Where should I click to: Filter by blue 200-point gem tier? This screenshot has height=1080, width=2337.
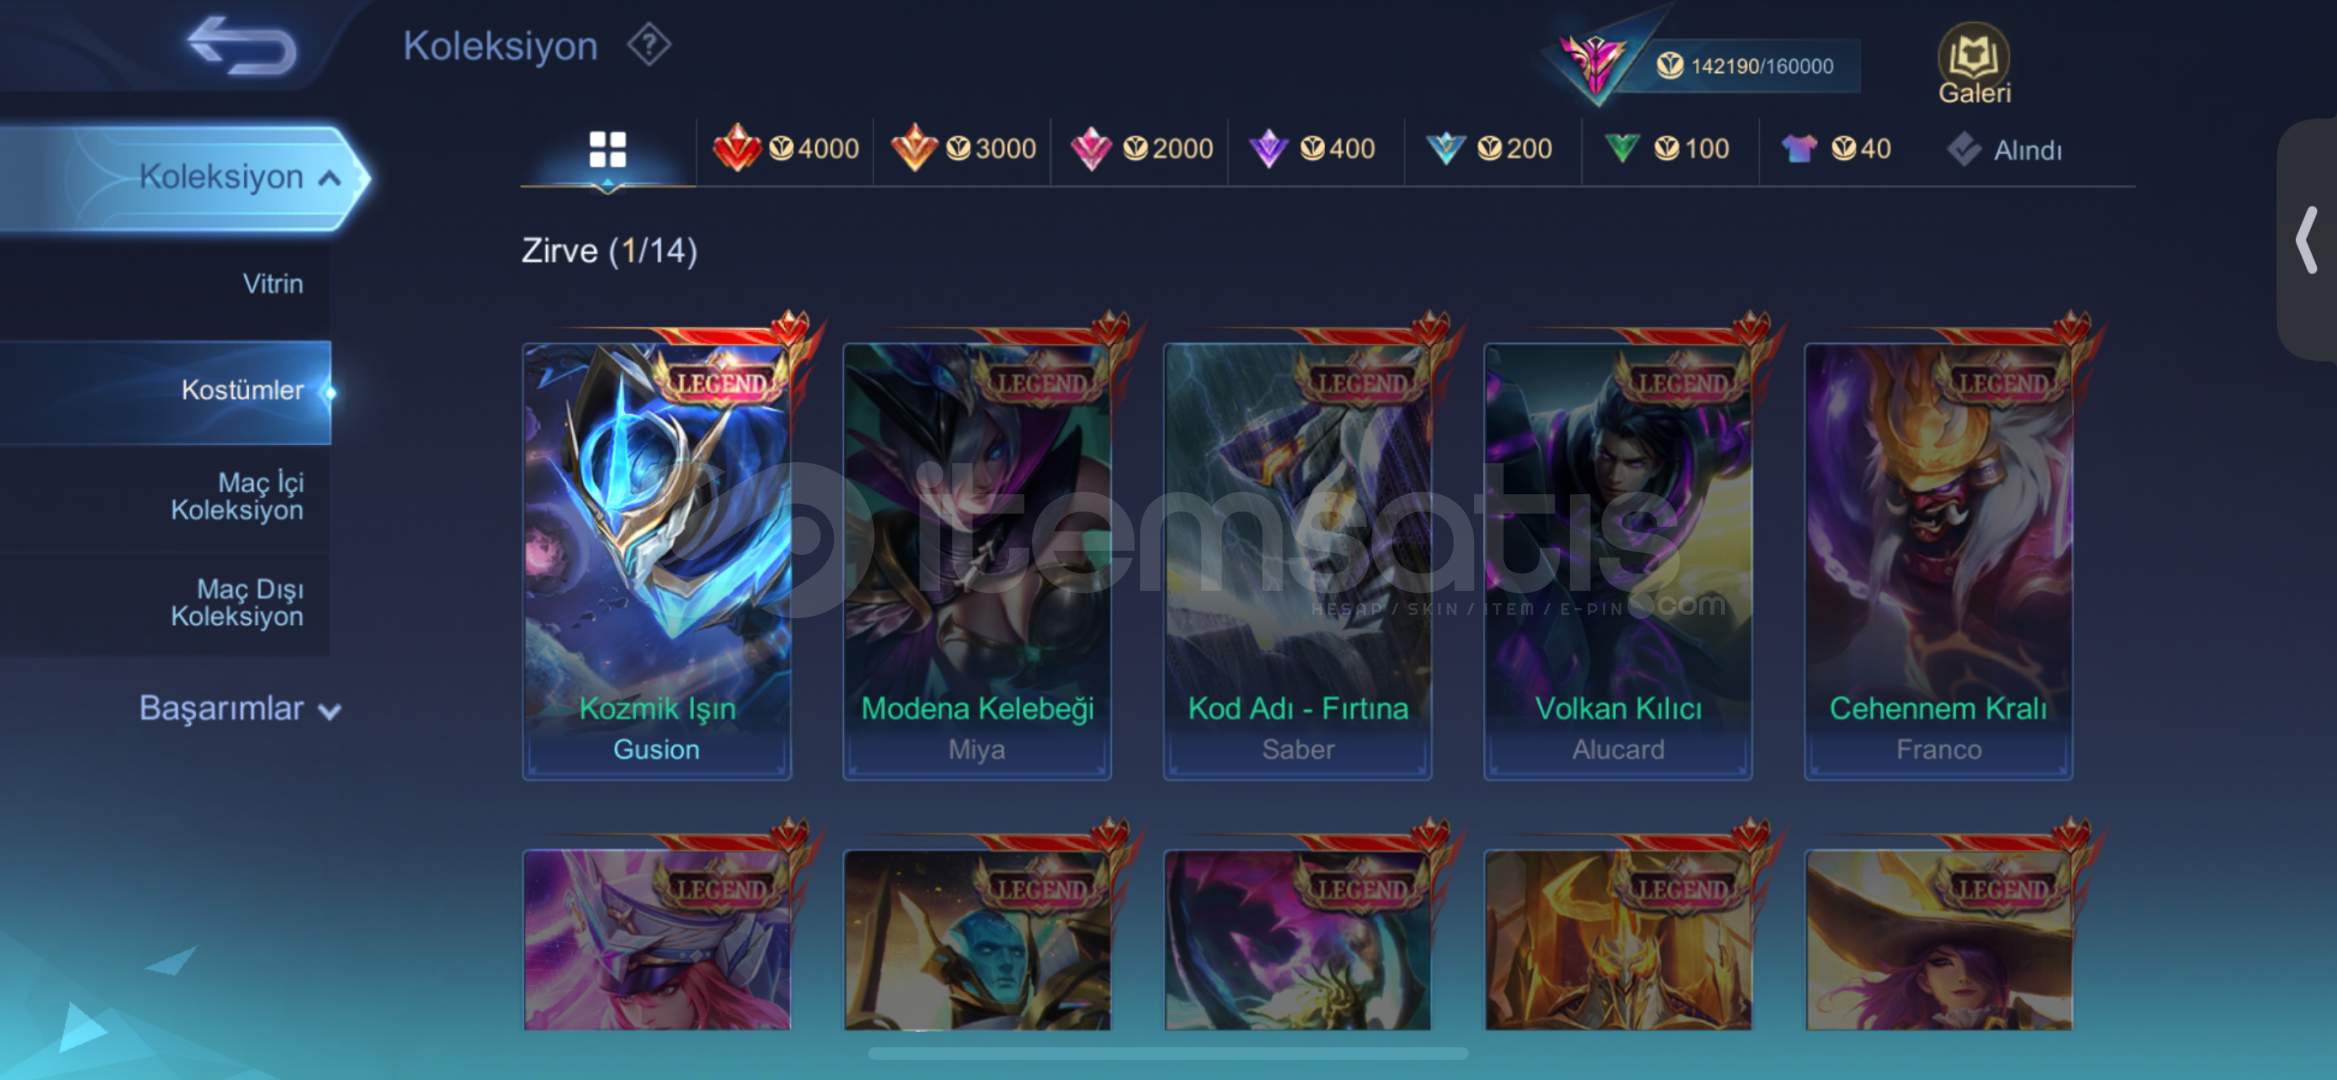[1489, 149]
